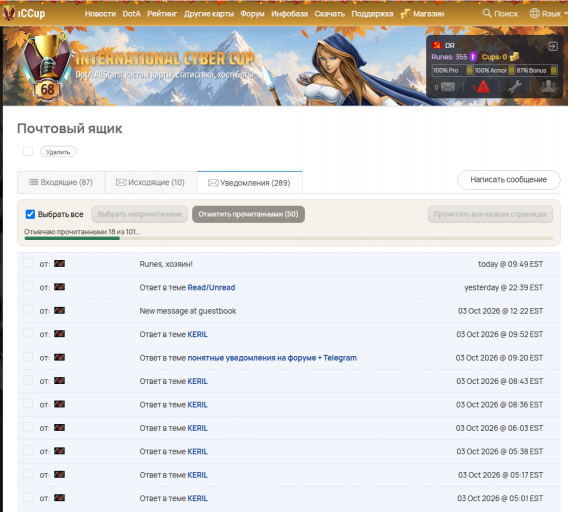This screenshot has width=568, height=512.
Task: Uncheck the Выбрать все checkbox
Action: tap(30, 214)
